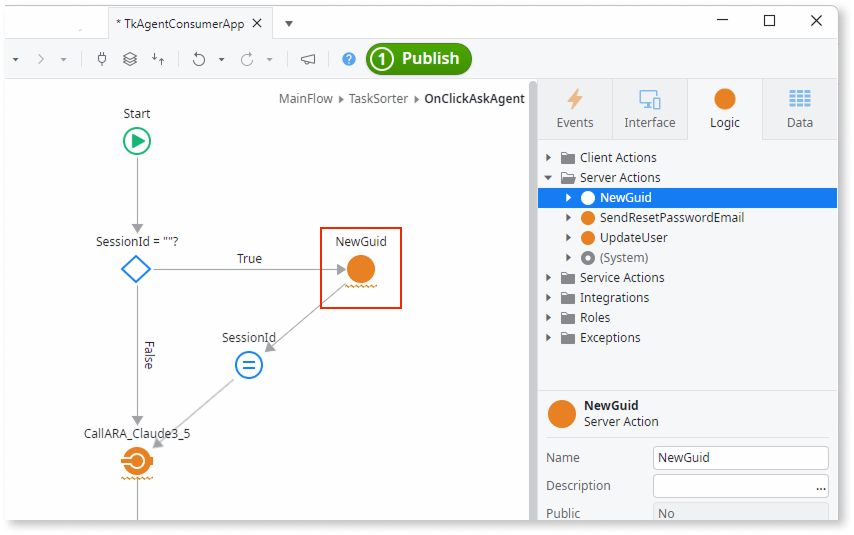Select the Start node on canvas
This screenshot has height=535, width=854.
pyautogui.click(x=137, y=141)
